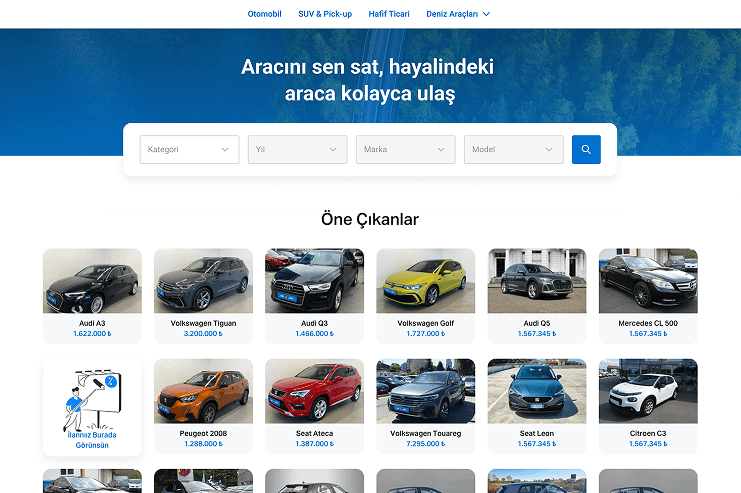741x493 pixels.
Task: Click the Seat Leon title
Action: pyautogui.click(x=537, y=433)
